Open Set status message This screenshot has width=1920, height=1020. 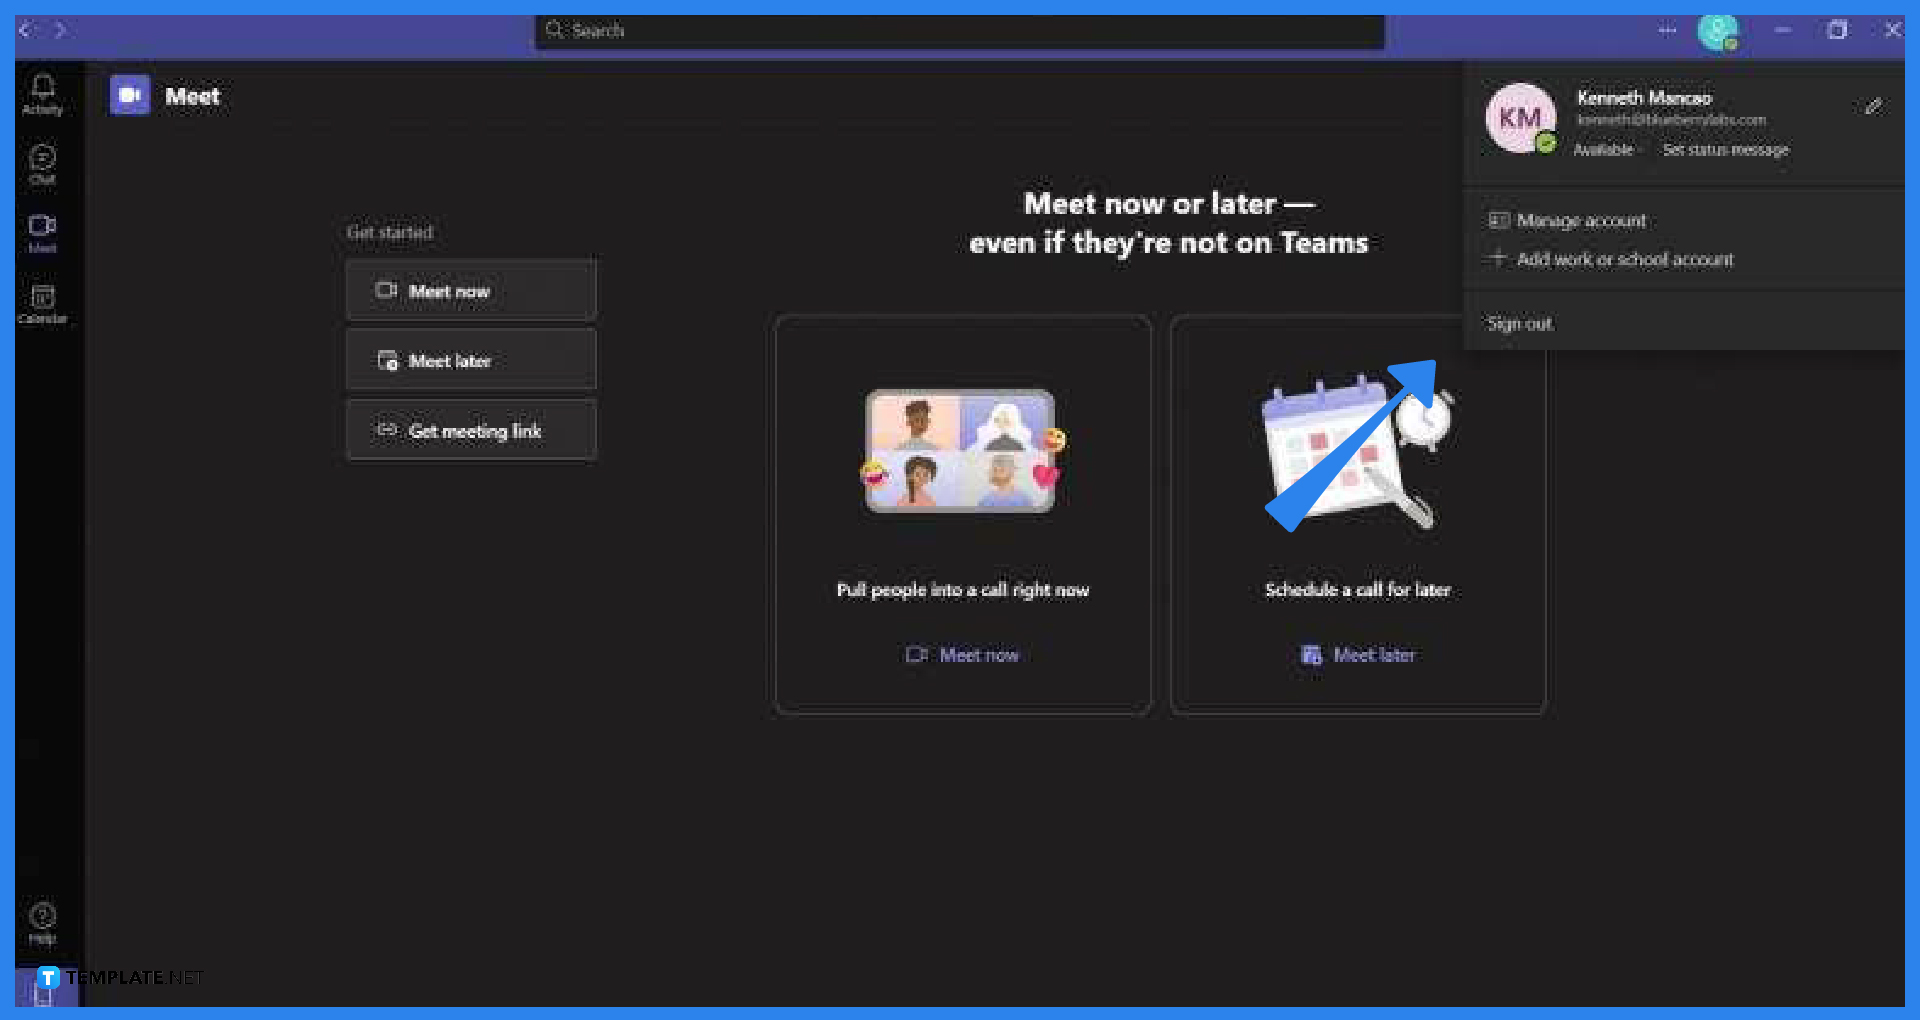pos(1726,150)
